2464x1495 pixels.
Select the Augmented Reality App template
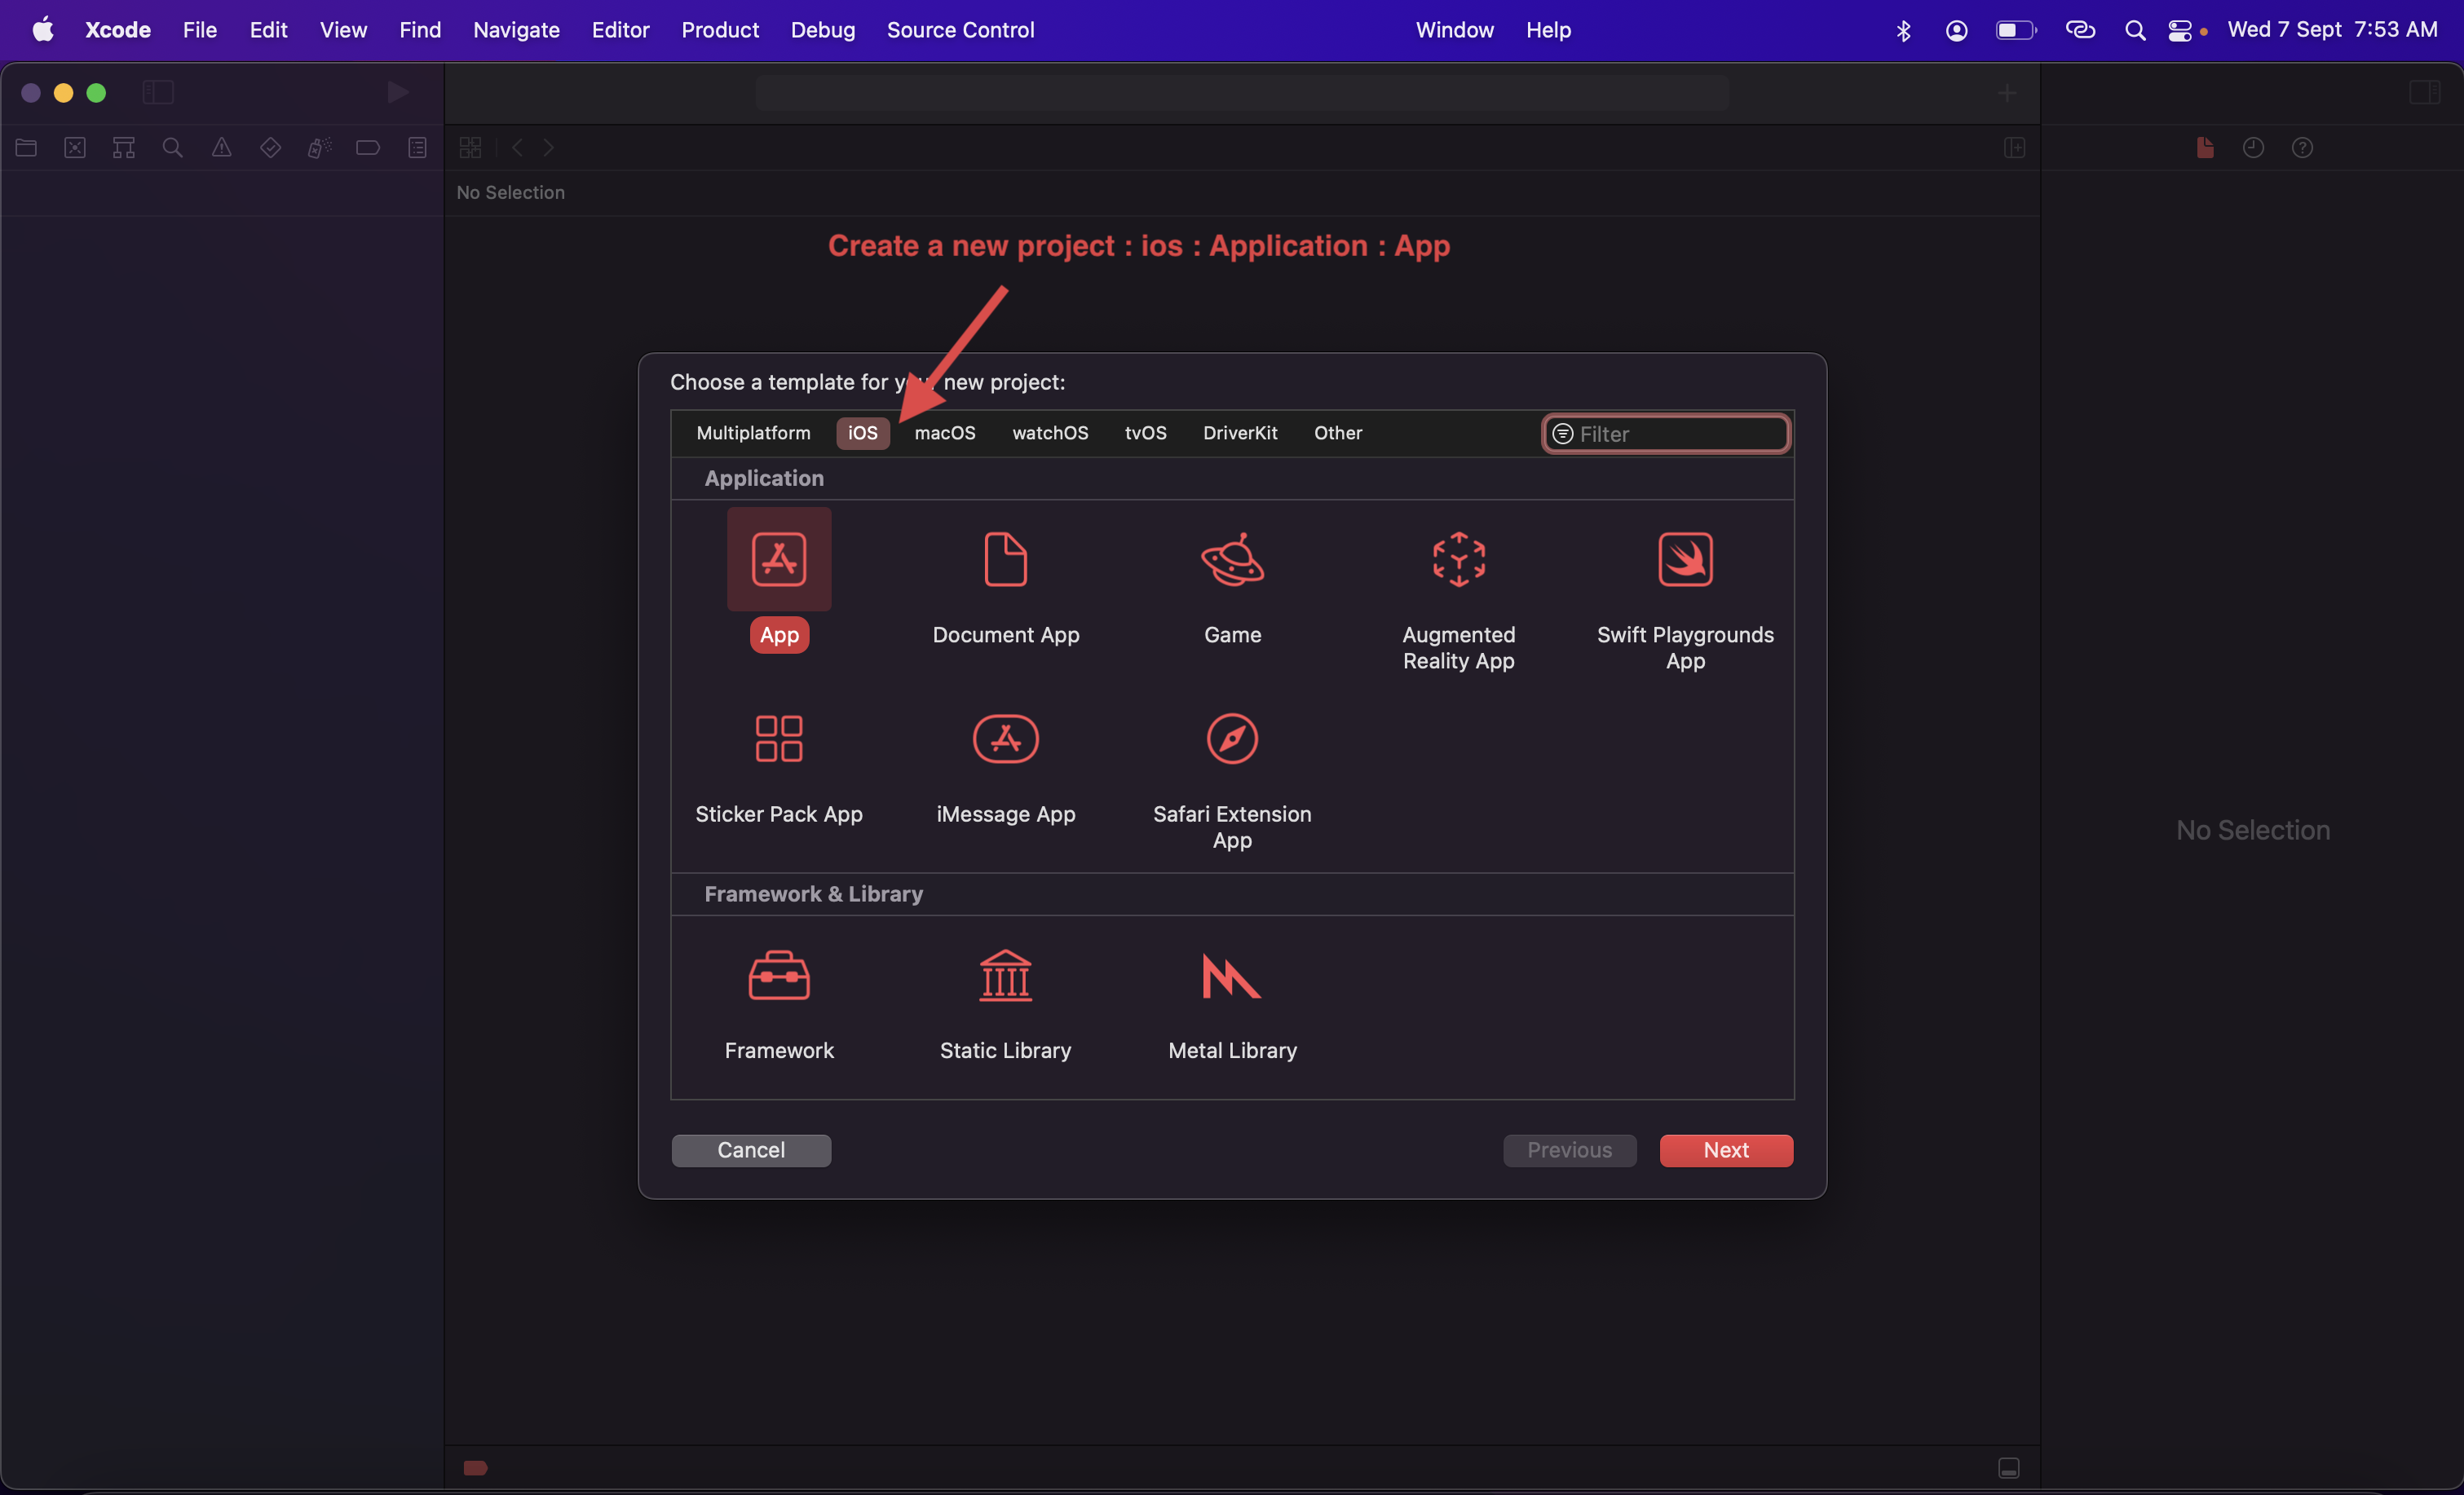point(1458,559)
